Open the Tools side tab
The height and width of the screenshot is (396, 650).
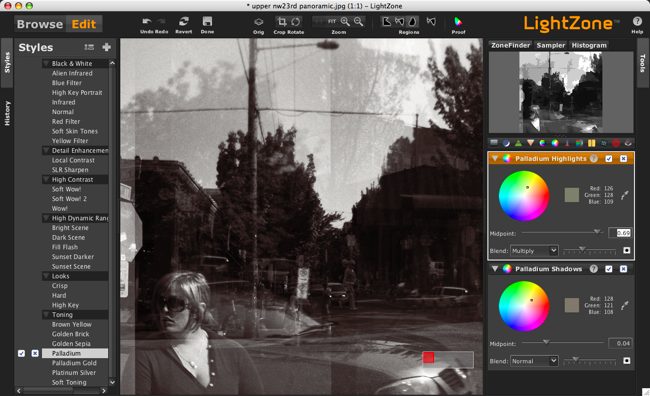pyautogui.click(x=642, y=63)
